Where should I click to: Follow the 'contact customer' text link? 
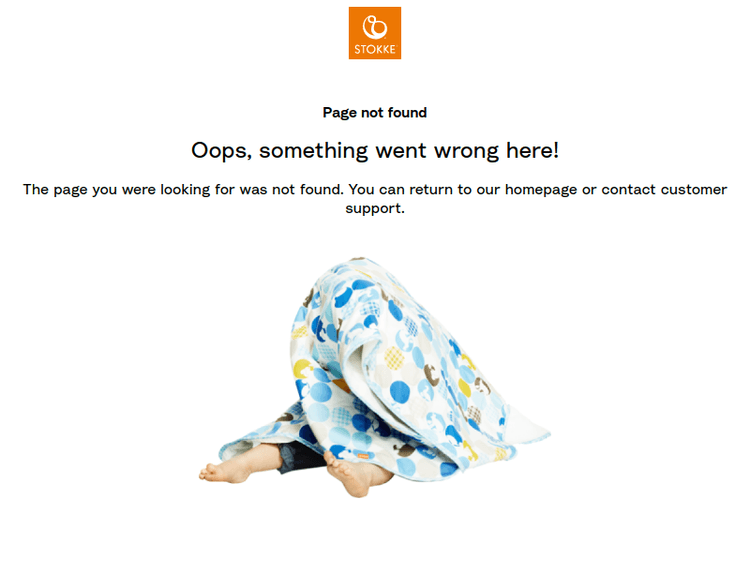[664, 189]
